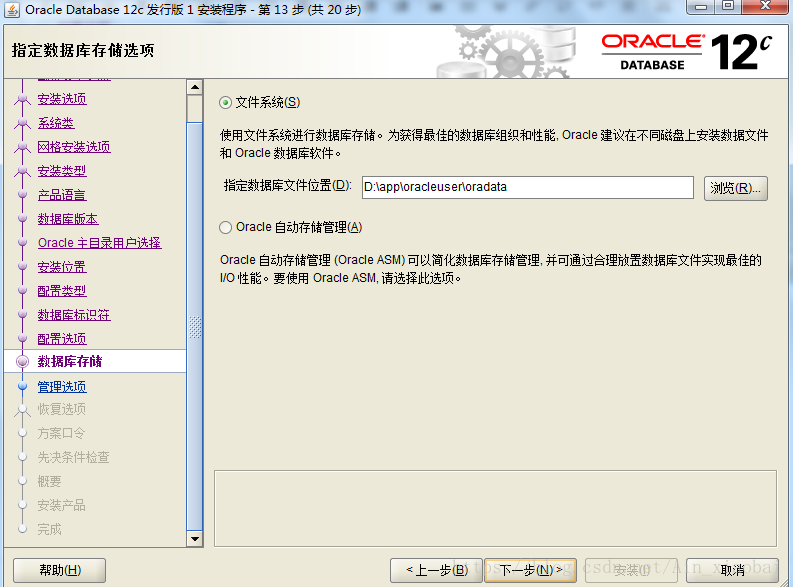Viewport: 793px width, 587px height.
Task: Jump to 网格安装选项 step
Action: tap(74, 147)
